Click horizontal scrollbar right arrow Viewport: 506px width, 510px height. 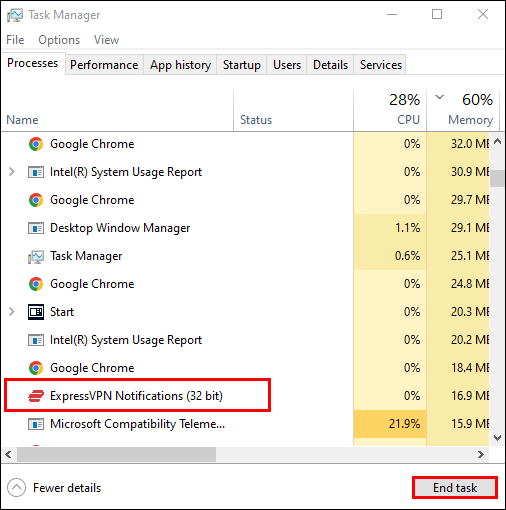pyautogui.click(x=481, y=455)
